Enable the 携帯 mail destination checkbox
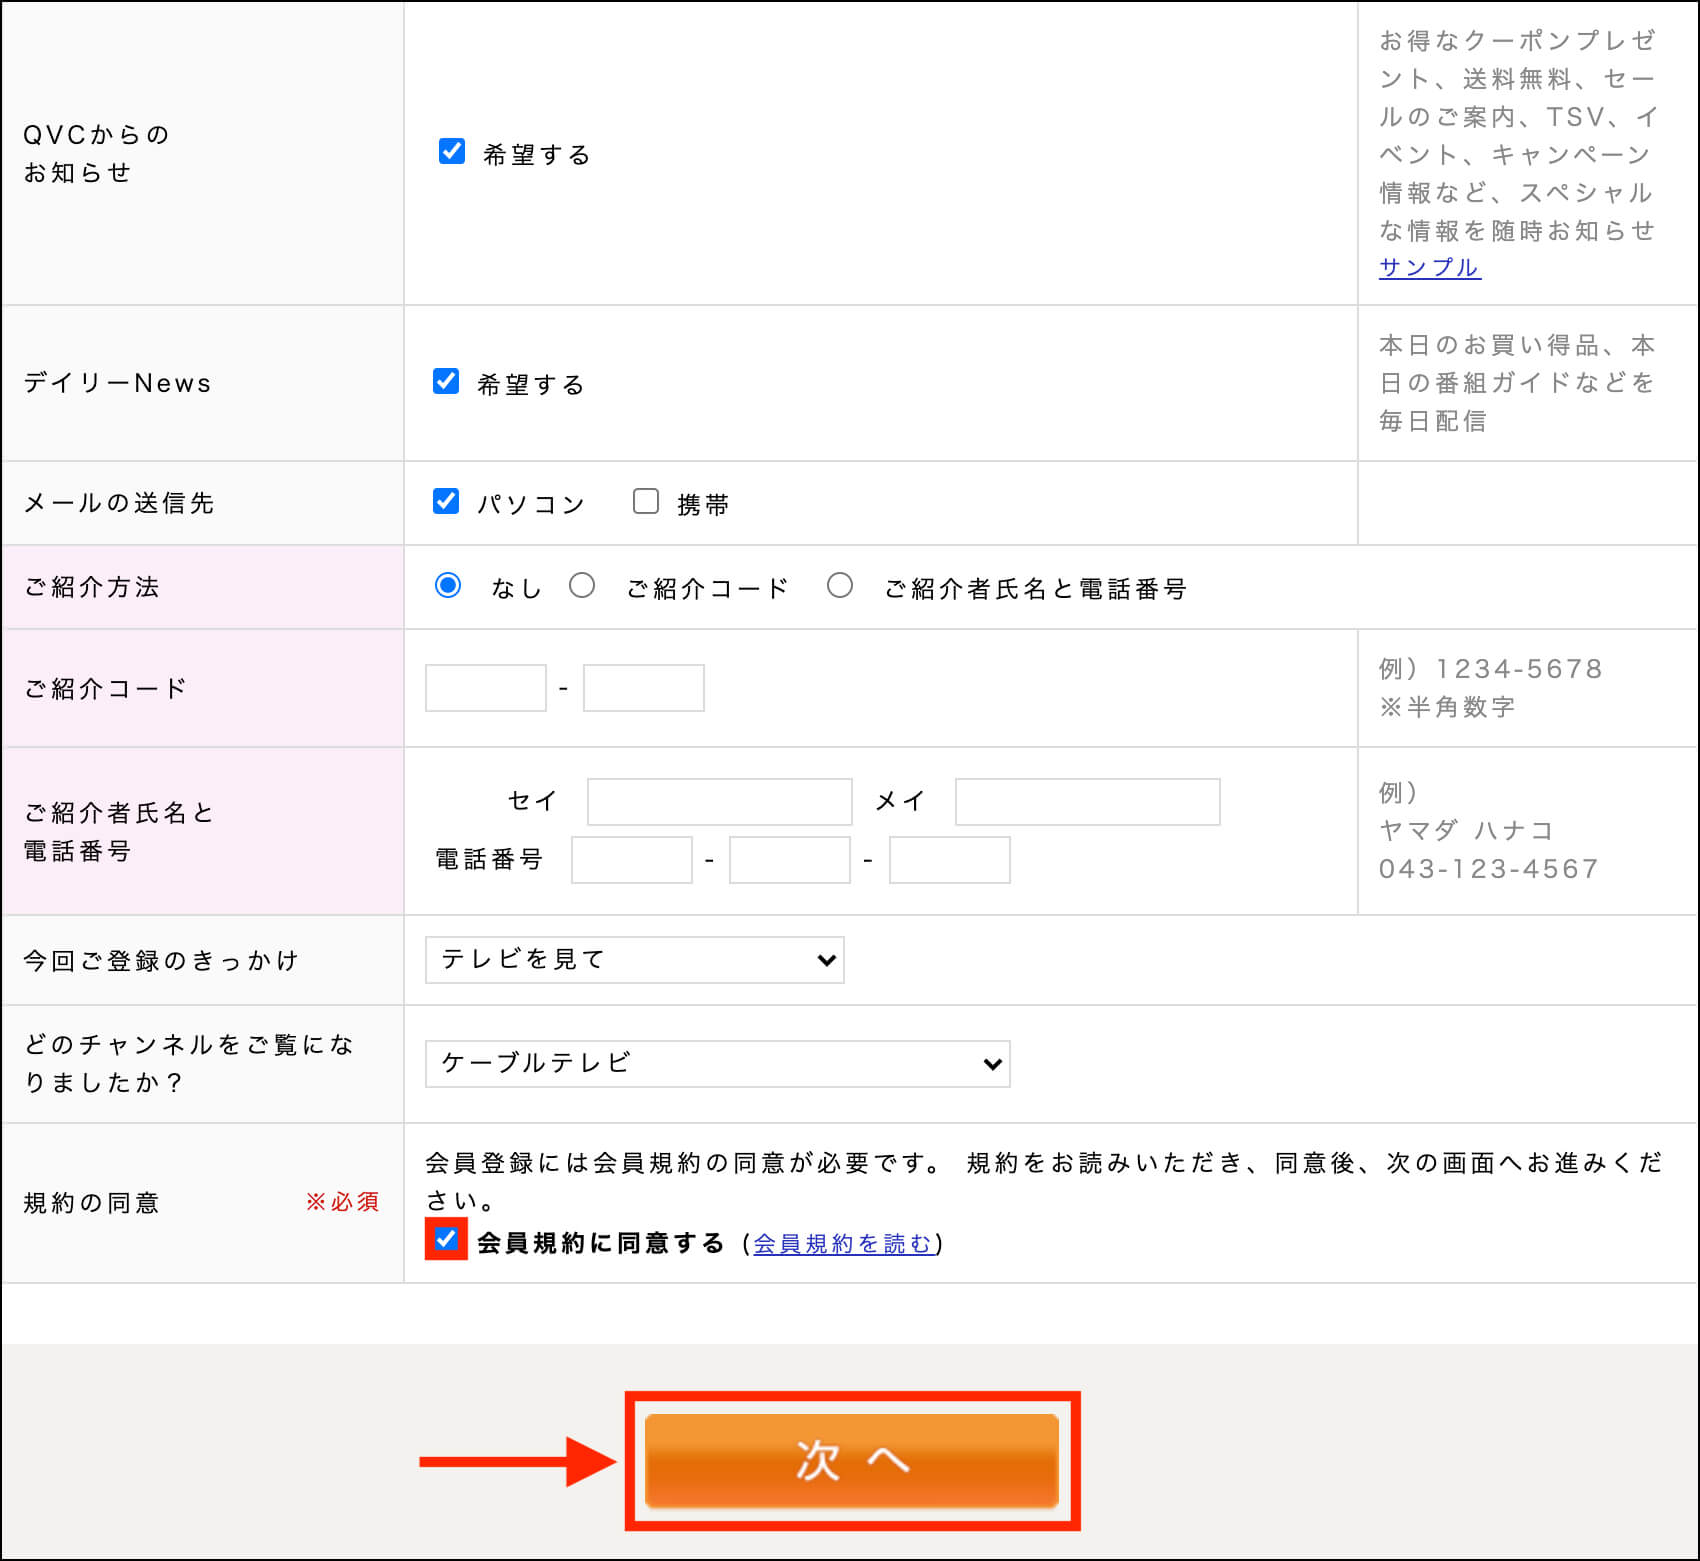Viewport: 1700px width, 1561px height. click(646, 501)
